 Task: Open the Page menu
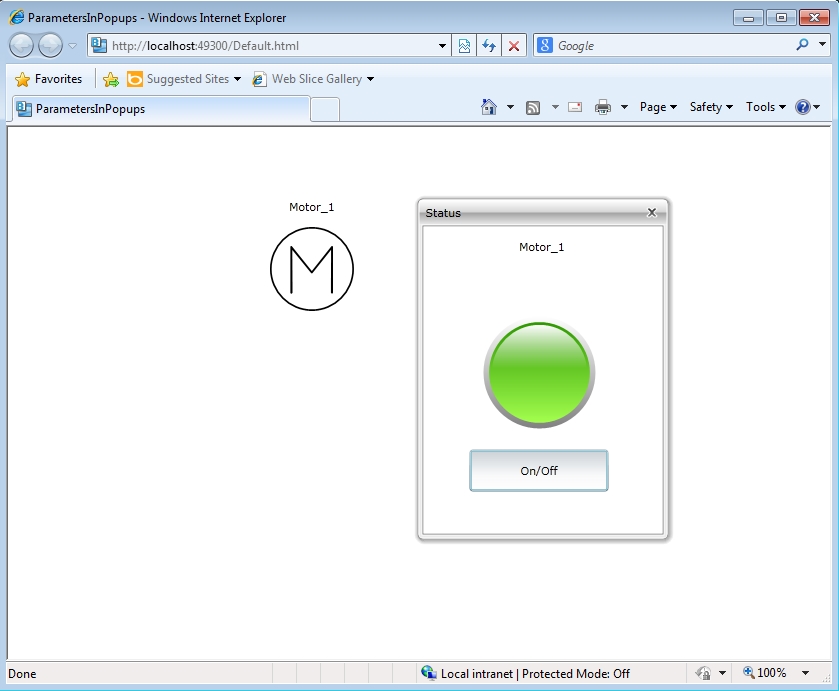658,107
